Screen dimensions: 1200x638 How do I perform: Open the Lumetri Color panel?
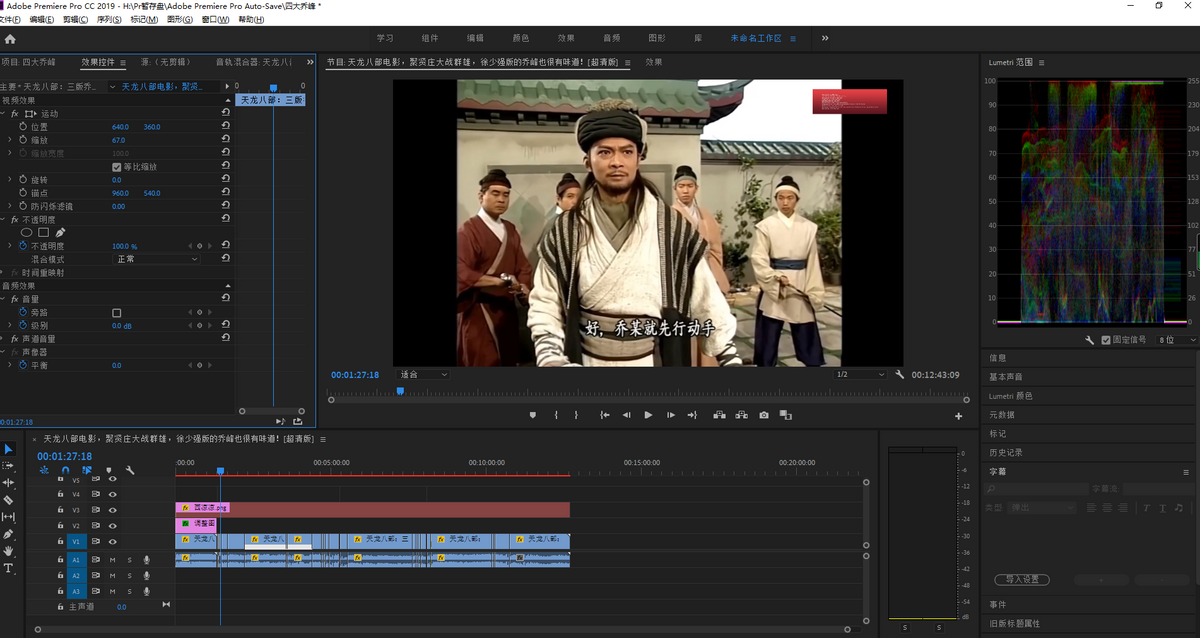(x=1011, y=396)
